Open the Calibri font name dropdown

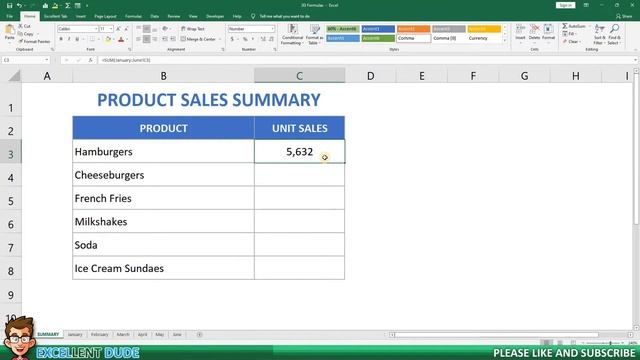[x=96, y=29]
